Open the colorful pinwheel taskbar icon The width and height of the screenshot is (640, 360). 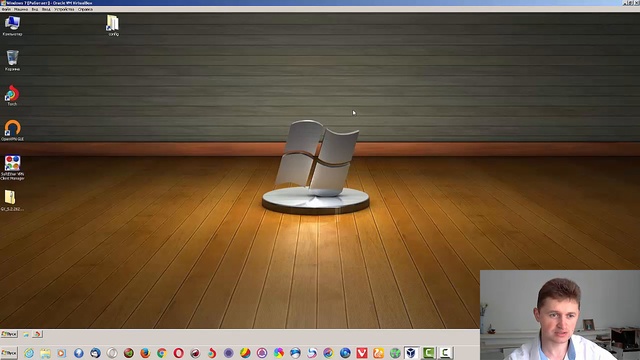coord(279,353)
